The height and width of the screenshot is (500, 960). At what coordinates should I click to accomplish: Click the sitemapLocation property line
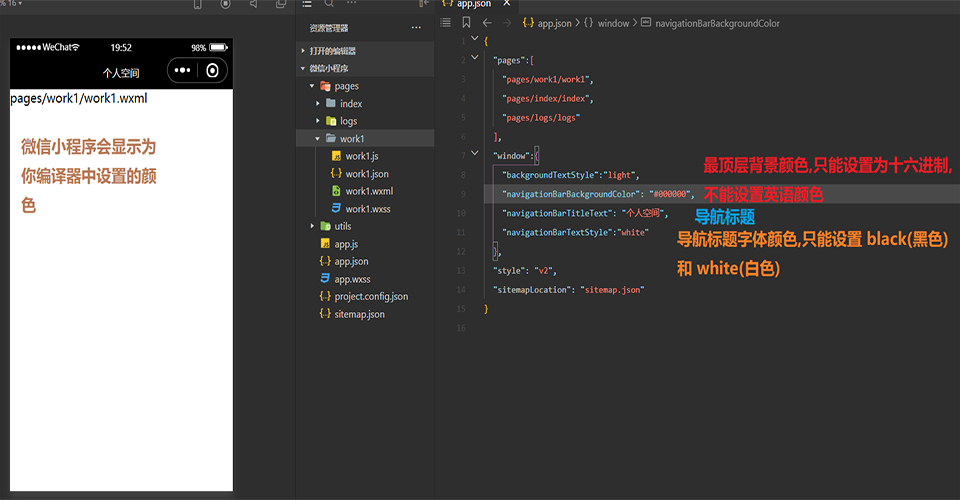569,289
